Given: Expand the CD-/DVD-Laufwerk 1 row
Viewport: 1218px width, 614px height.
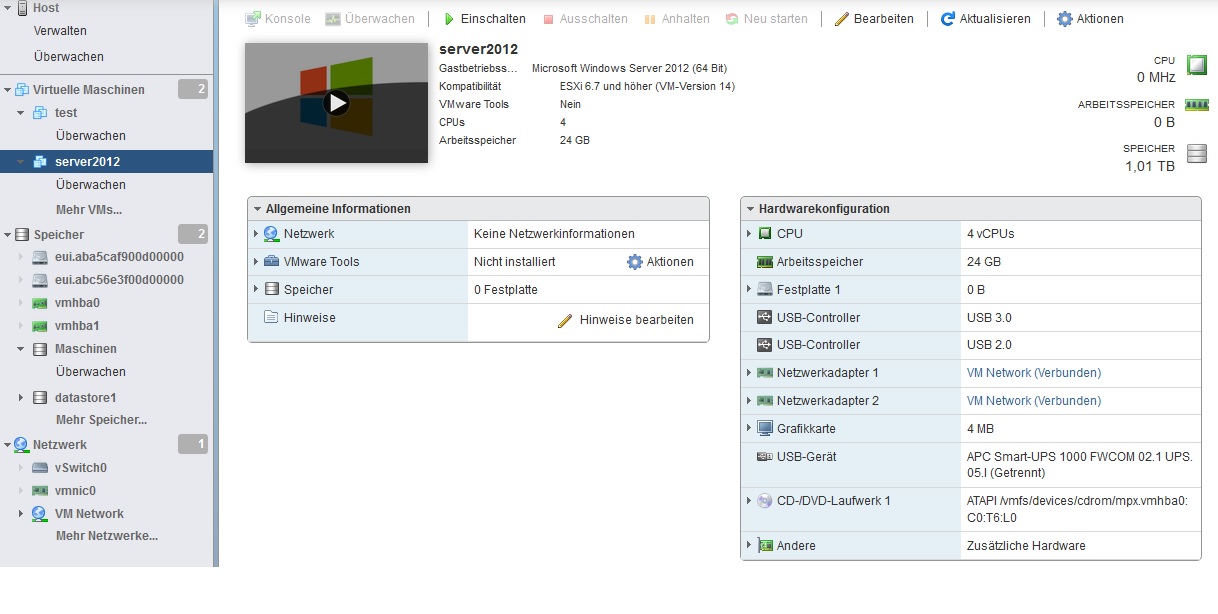Looking at the screenshot, I should click(748, 501).
